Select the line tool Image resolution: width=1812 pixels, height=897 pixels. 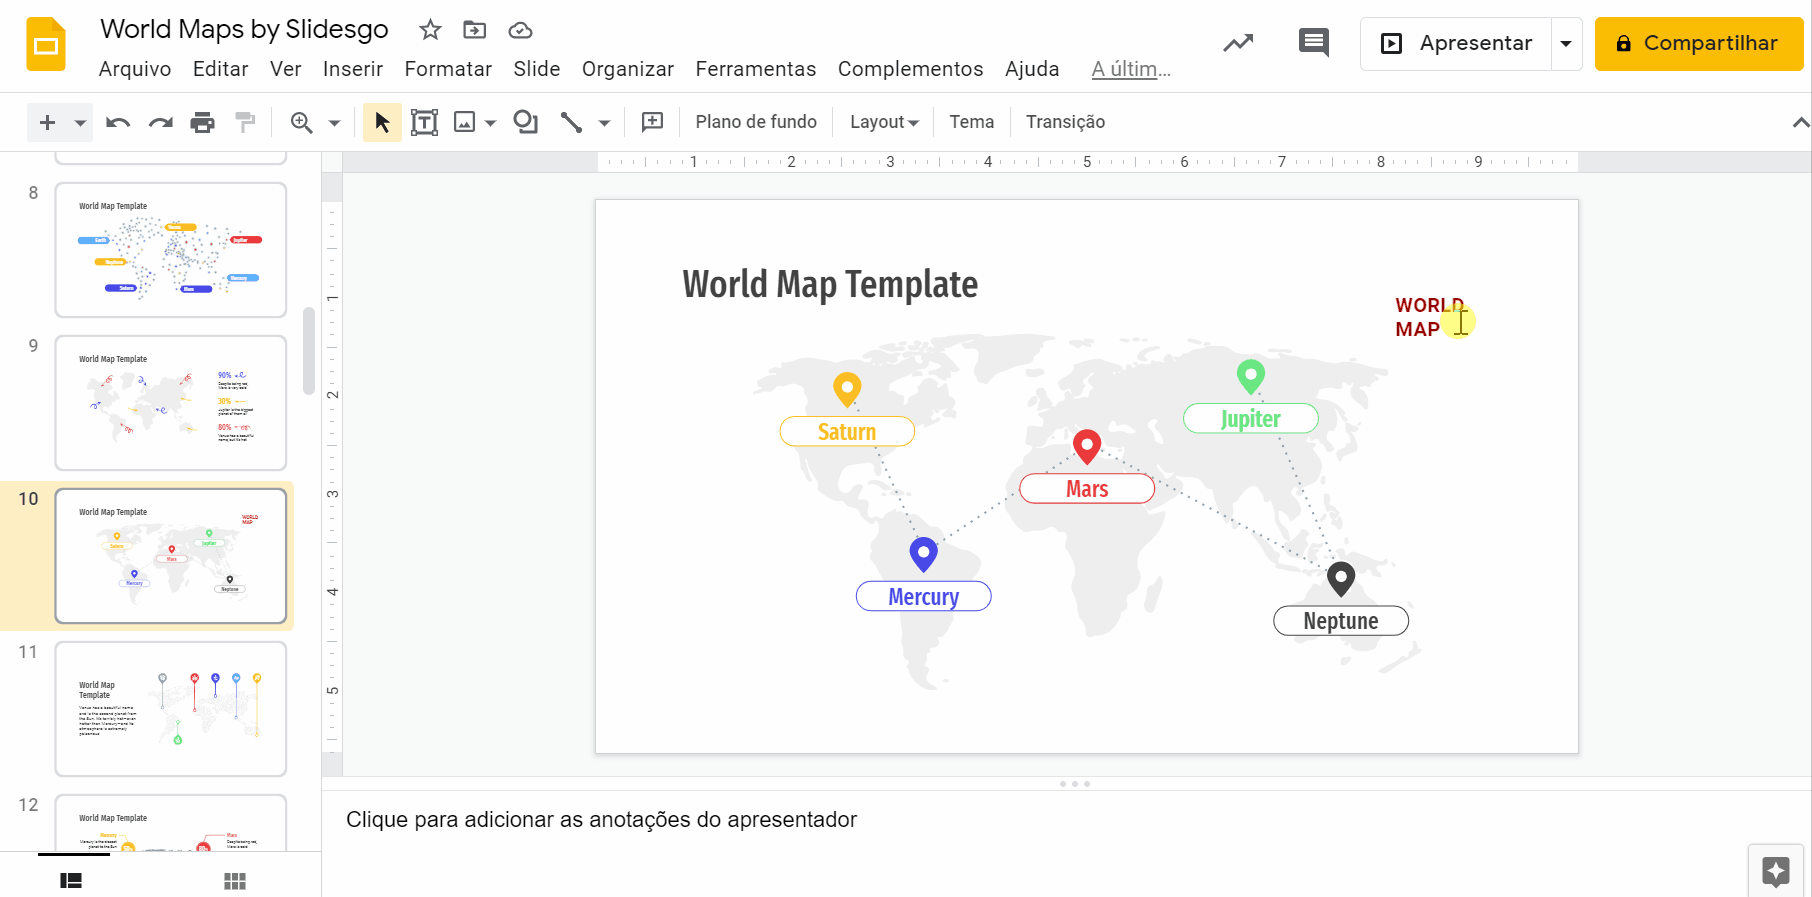[x=571, y=122]
